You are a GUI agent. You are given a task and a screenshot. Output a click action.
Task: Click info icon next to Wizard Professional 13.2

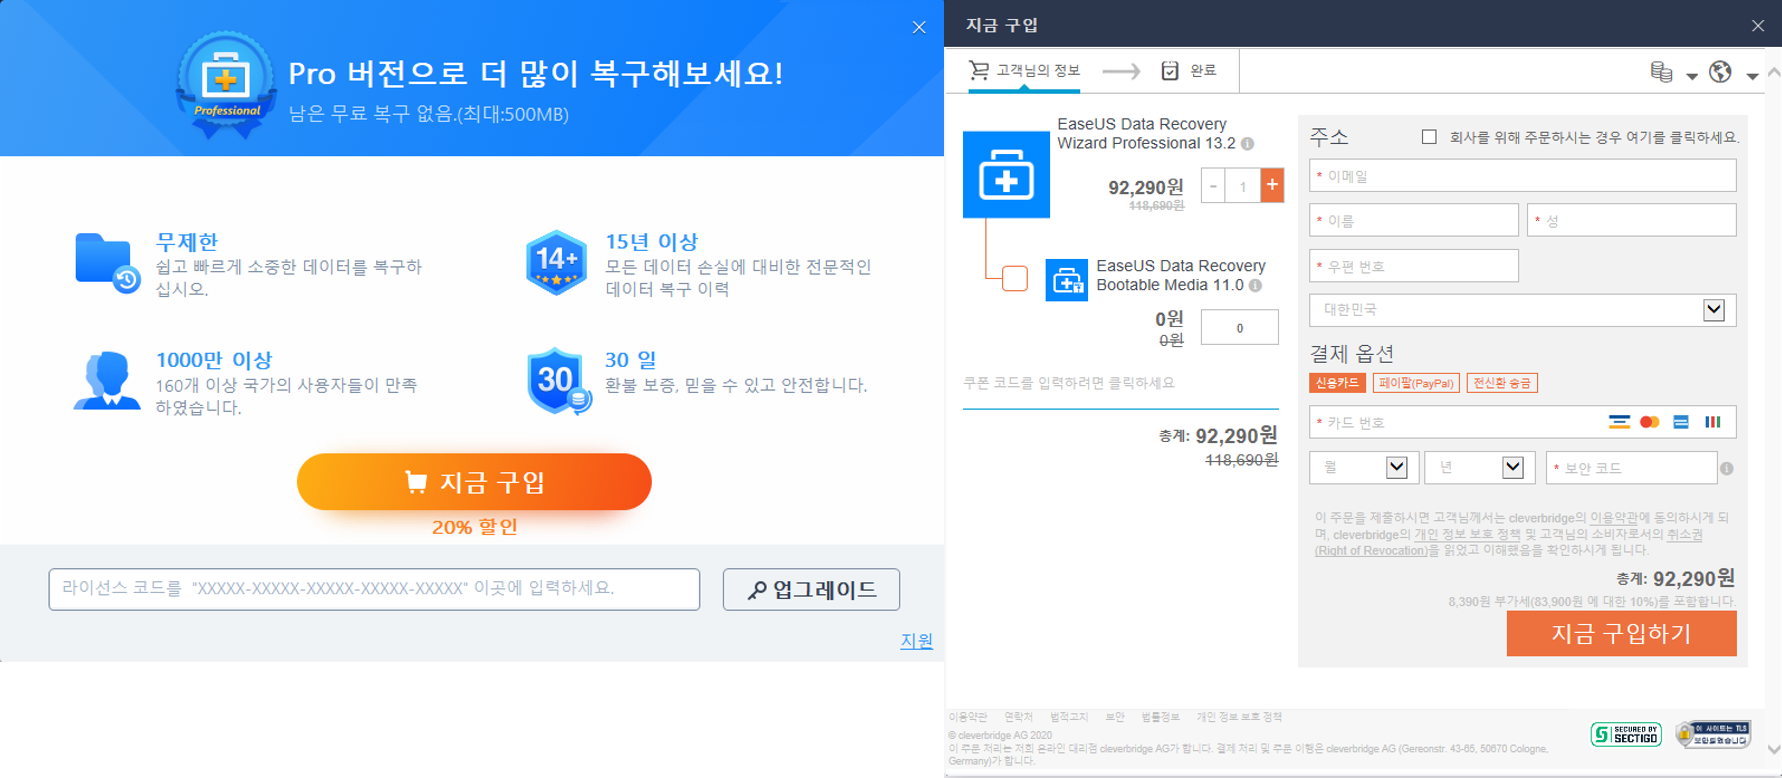[1248, 144]
